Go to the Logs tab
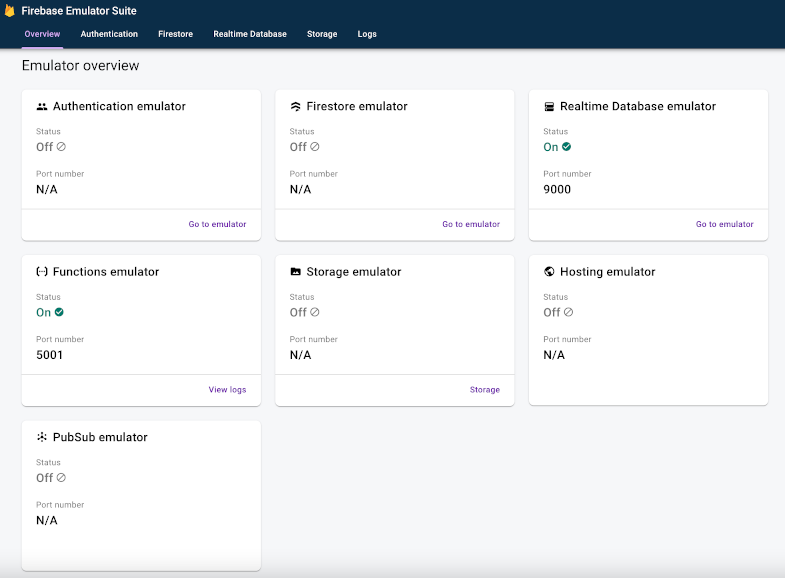 pos(367,34)
